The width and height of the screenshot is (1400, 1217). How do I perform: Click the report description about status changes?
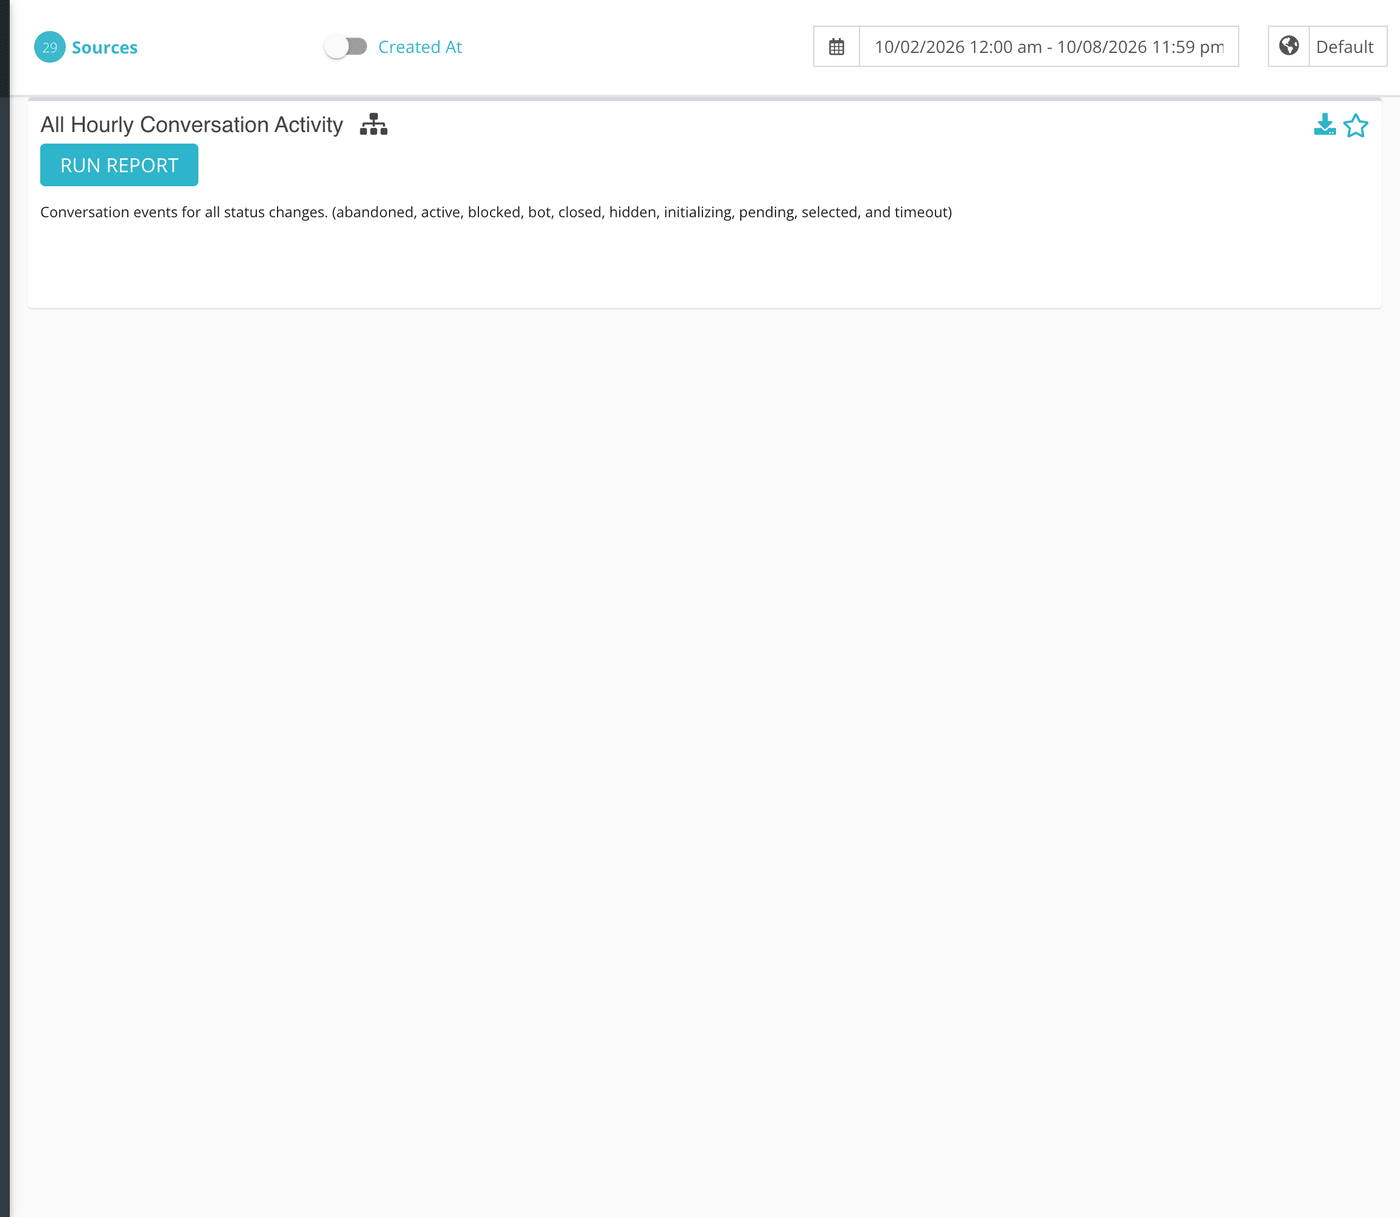(x=496, y=212)
